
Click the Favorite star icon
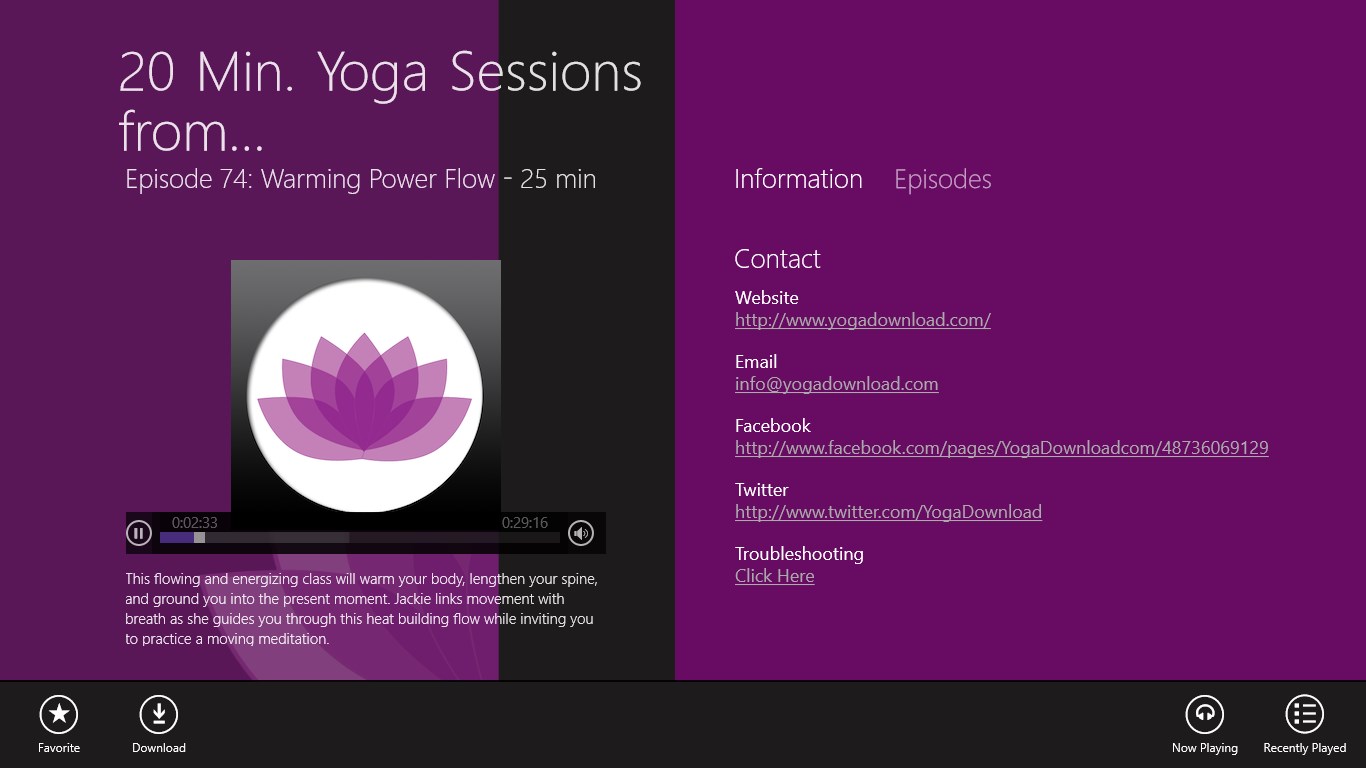[59, 714]
